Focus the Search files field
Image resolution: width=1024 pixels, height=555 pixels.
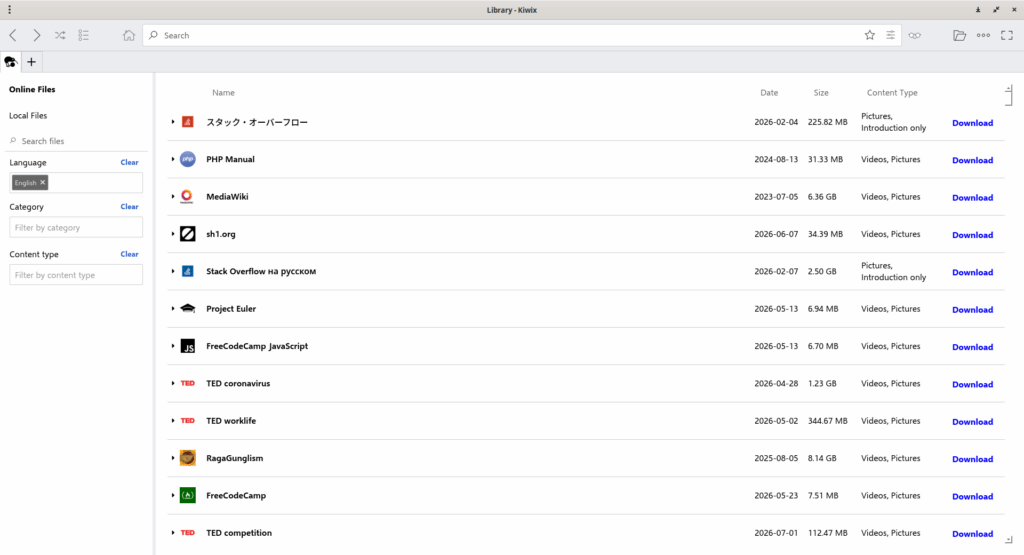pos(76,141)
